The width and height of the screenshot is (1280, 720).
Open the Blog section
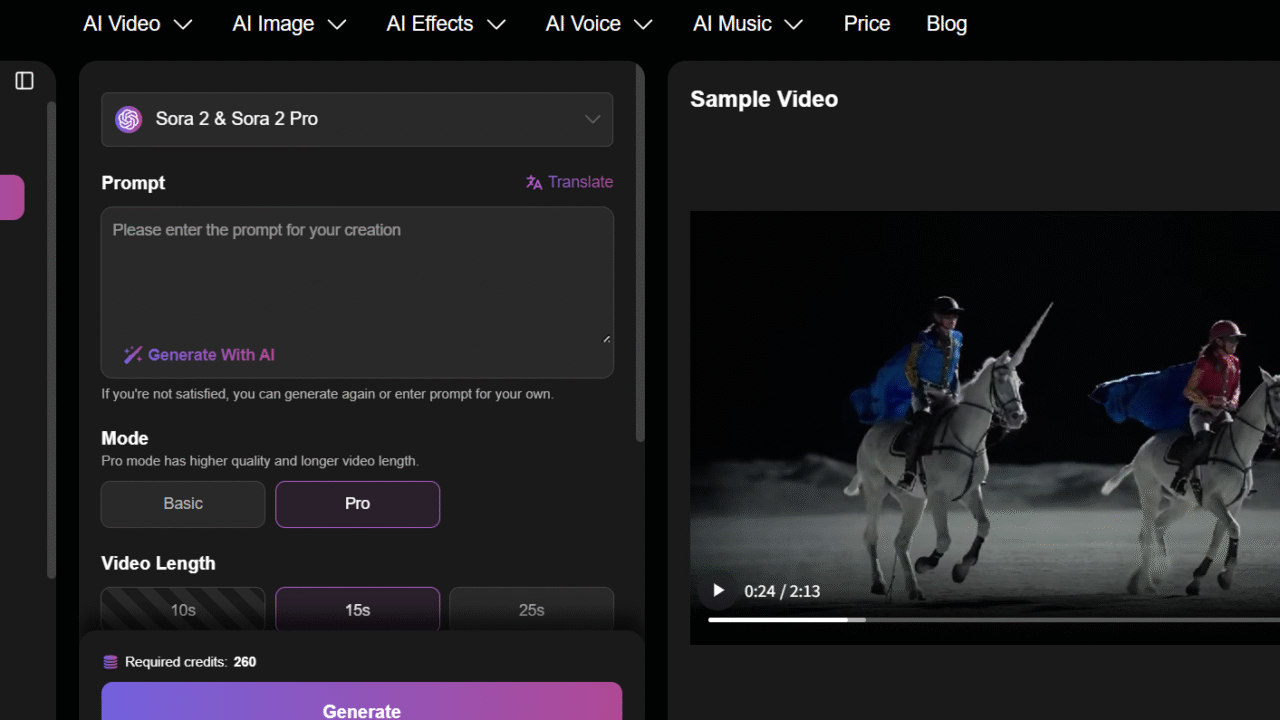click(x=946, y=23)
